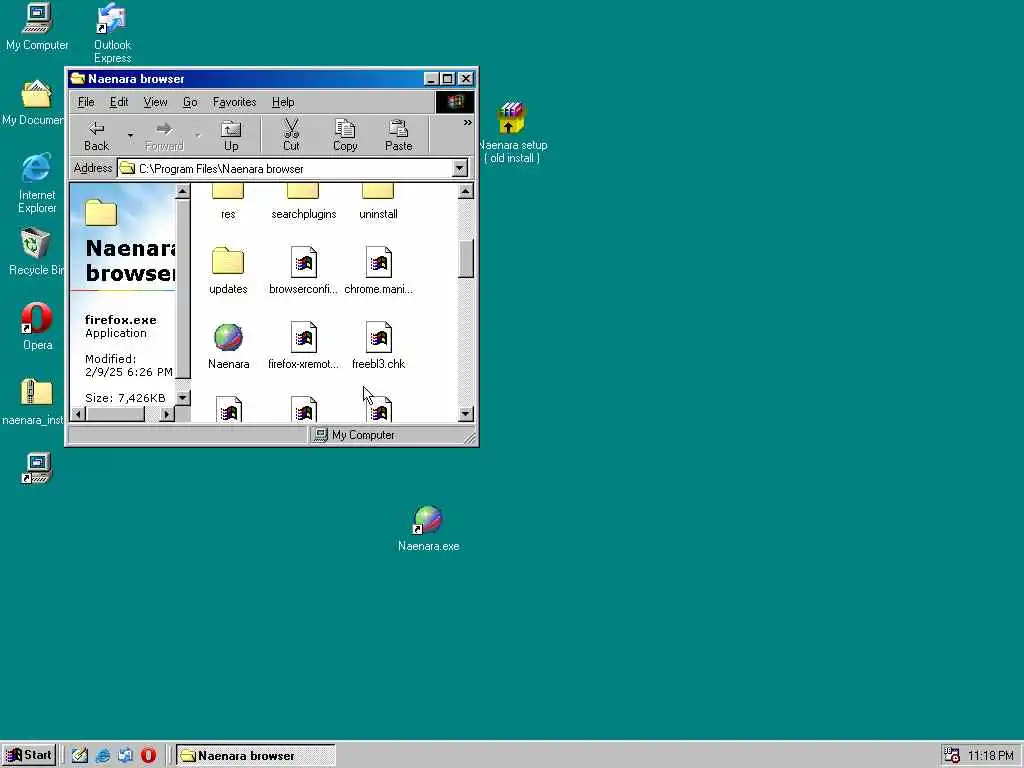This screenshot has height=768, width=1024.
Task: Select the updates folder
Action: [228, 270]
